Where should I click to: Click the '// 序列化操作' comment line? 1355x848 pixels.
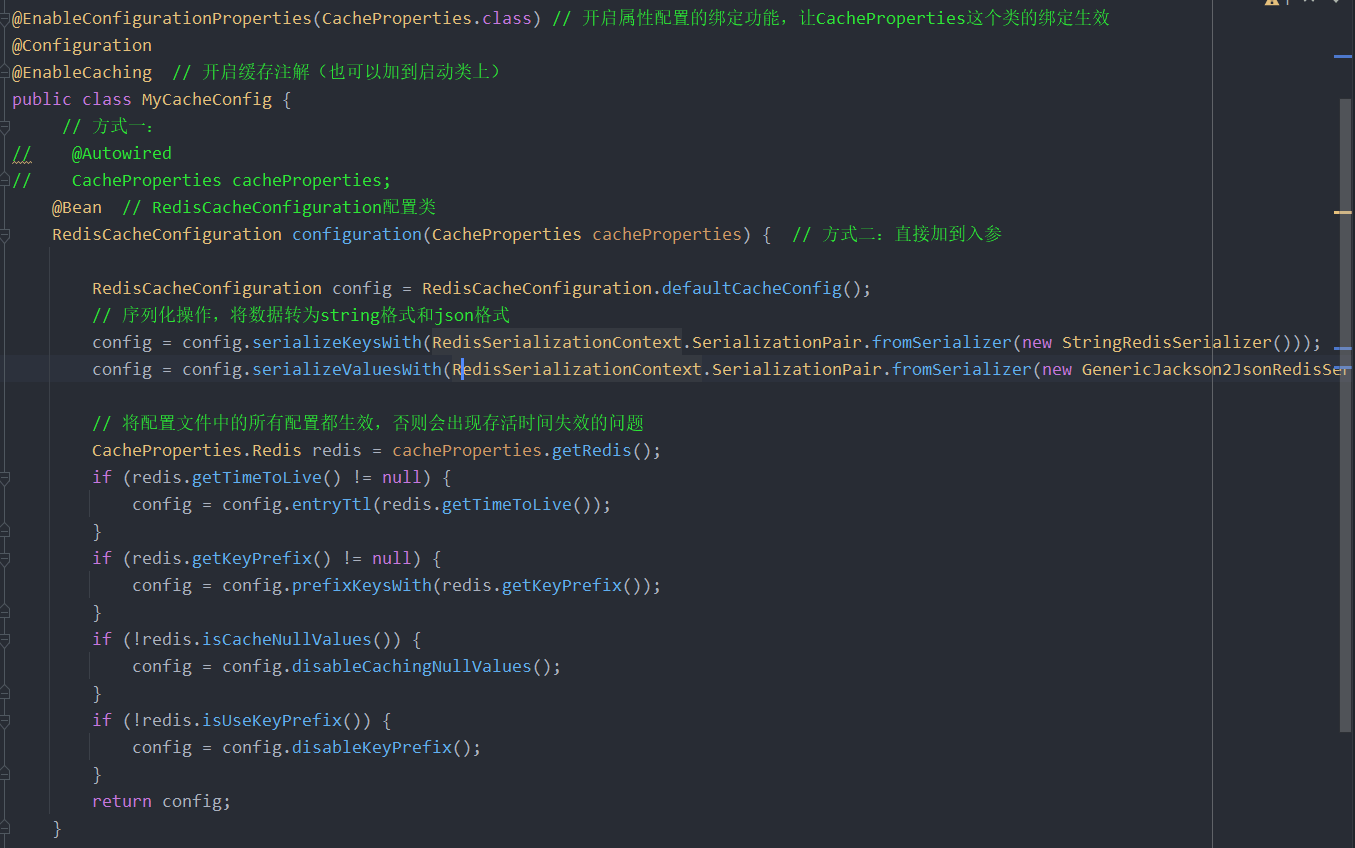[x=301, y=315]
